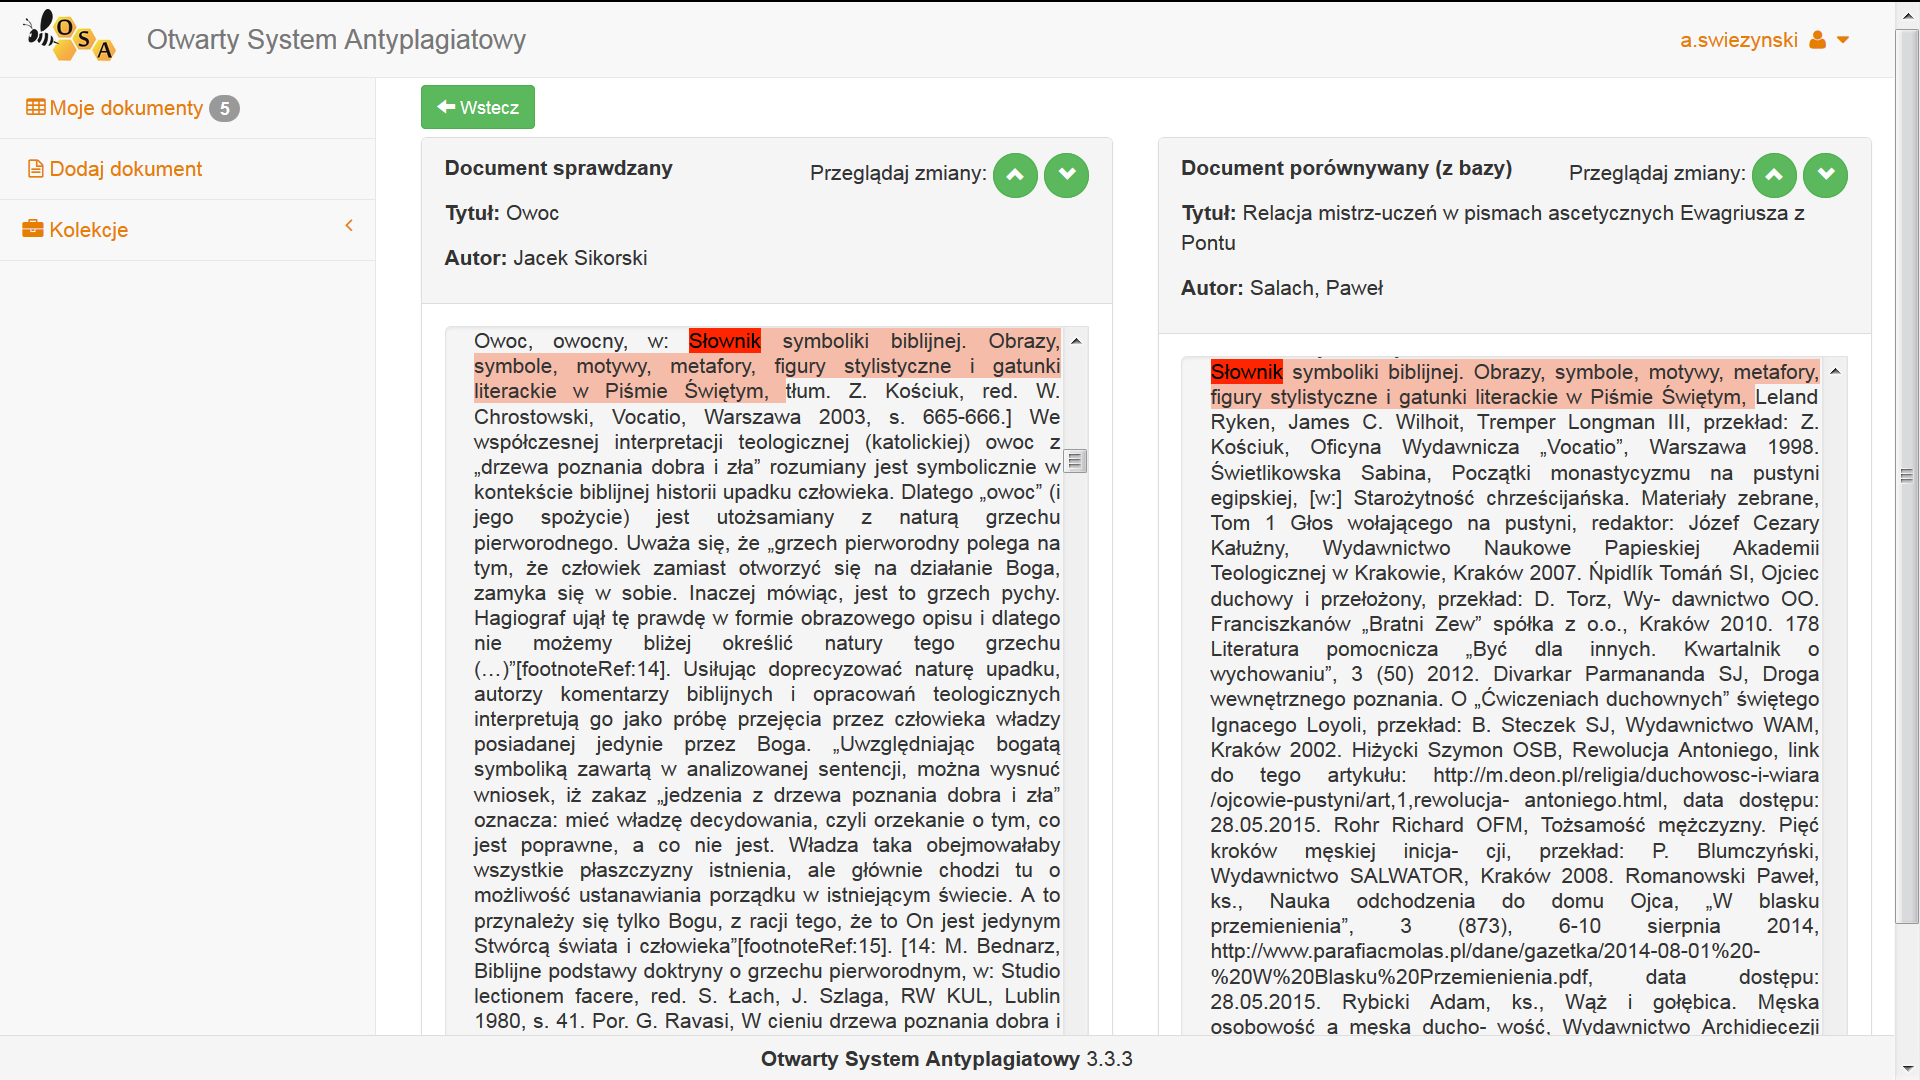Open Moje dokumenty in sidebar
Viewport: 1920px width, 1080px height.
pos(126,108)
